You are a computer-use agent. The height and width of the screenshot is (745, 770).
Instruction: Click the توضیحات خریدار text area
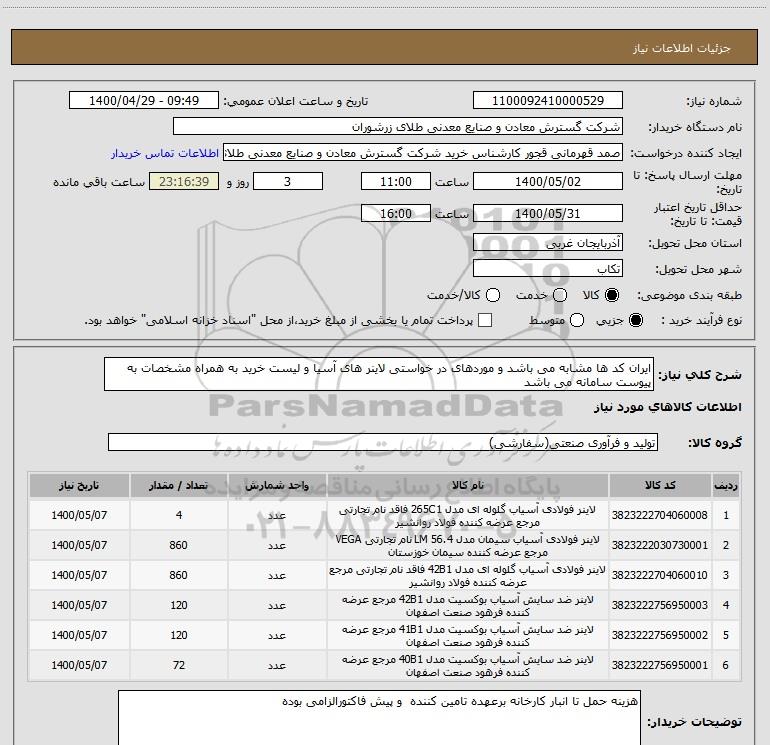[379, 717]
